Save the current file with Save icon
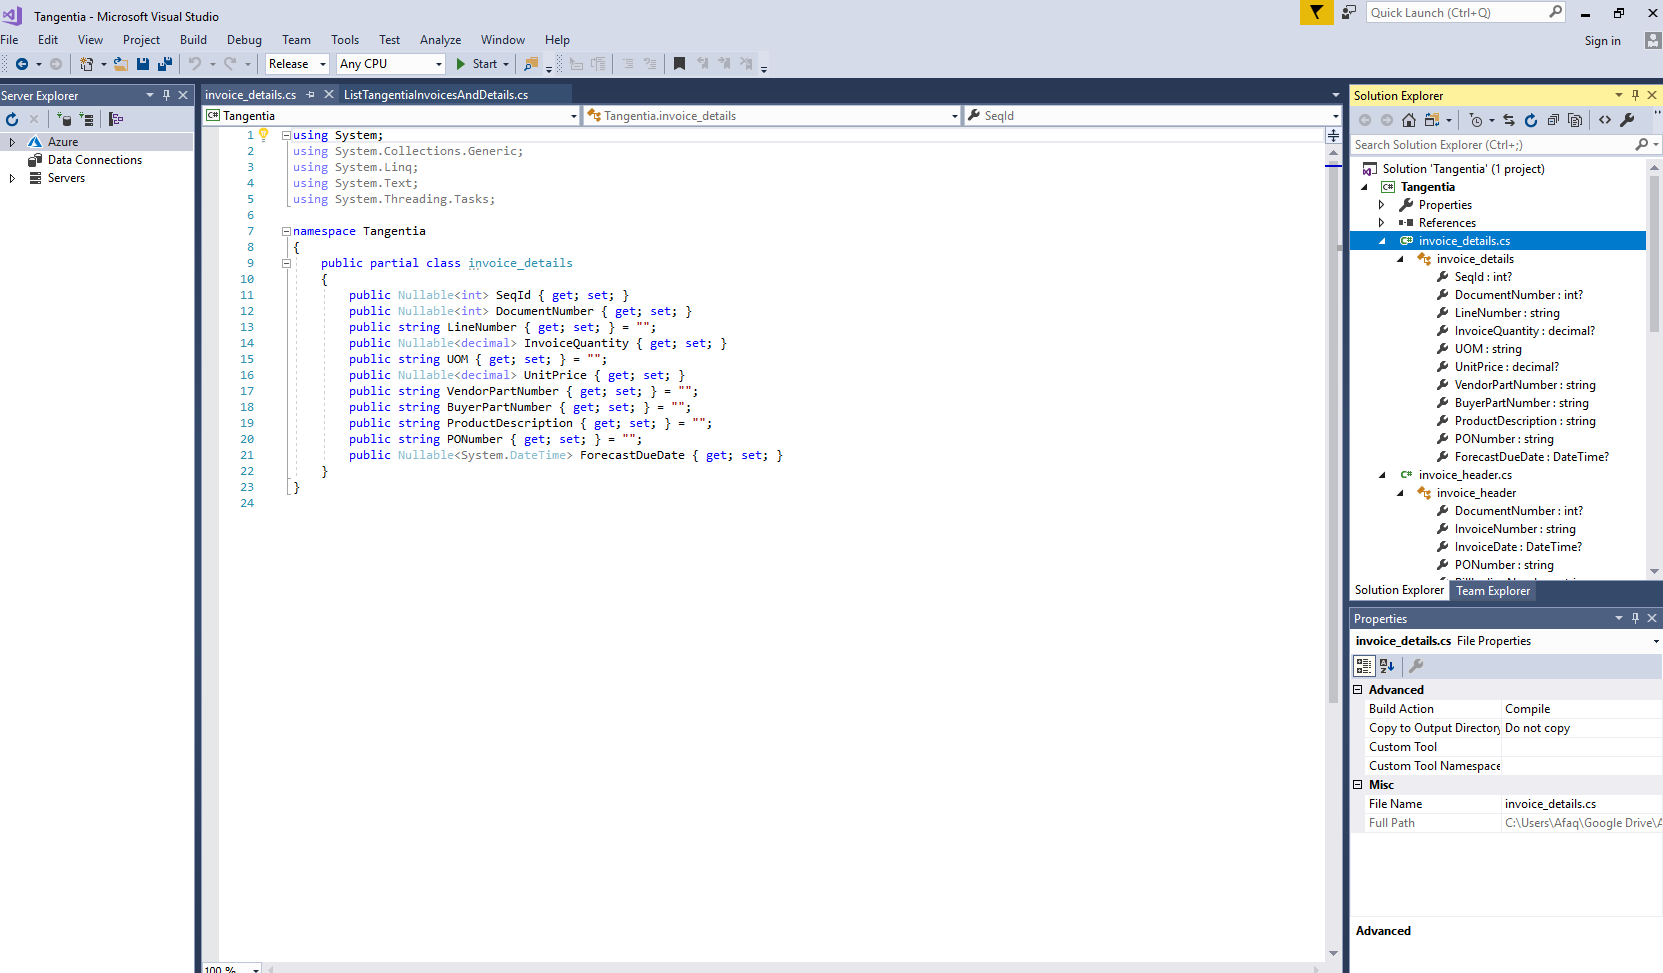The image size is (1663, 973). [143, 64]
